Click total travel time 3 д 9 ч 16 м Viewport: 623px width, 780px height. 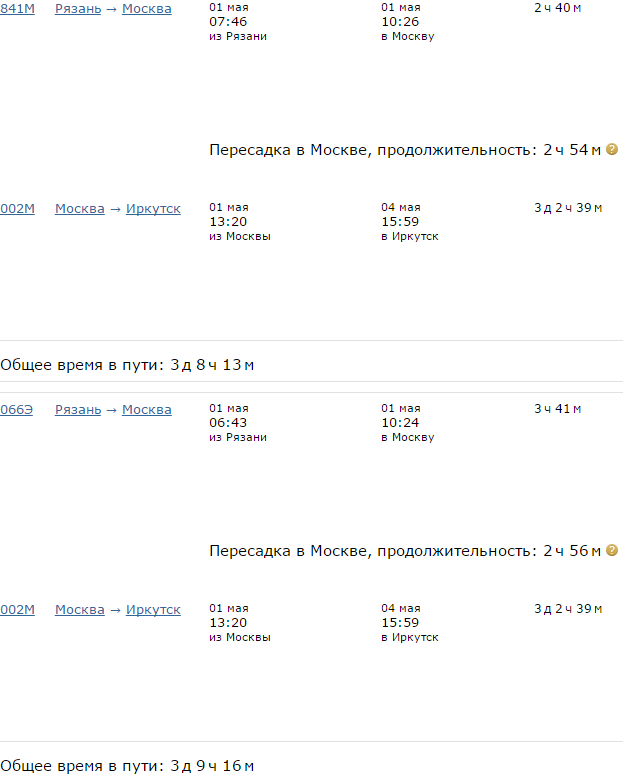212,766
